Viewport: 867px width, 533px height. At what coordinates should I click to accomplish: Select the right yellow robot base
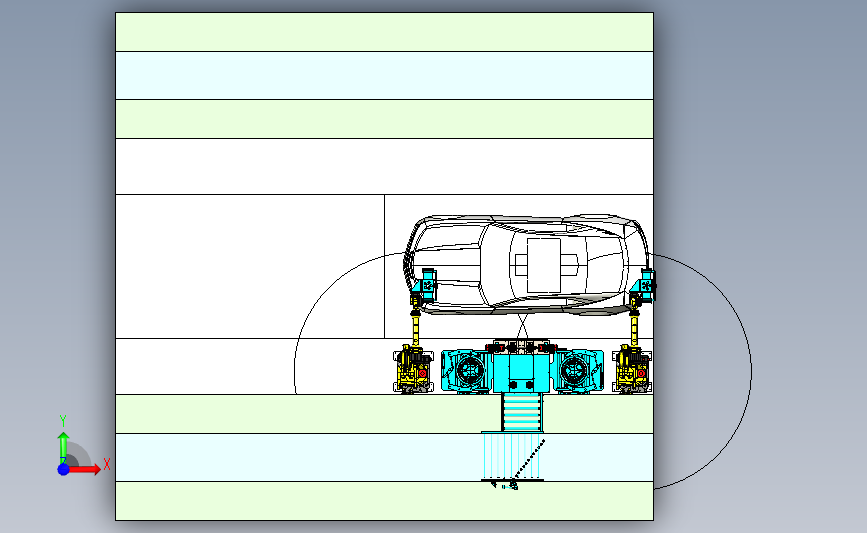pos(632,369)
